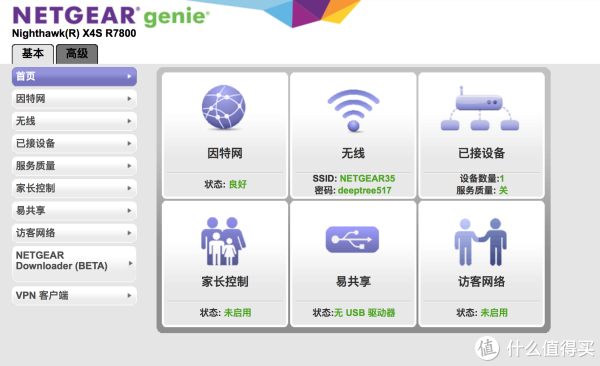Viewport: 600px width, 366px height.
Task: Open the VPN 客户端 sidebar menu item
Action: [x=74, y=296]
